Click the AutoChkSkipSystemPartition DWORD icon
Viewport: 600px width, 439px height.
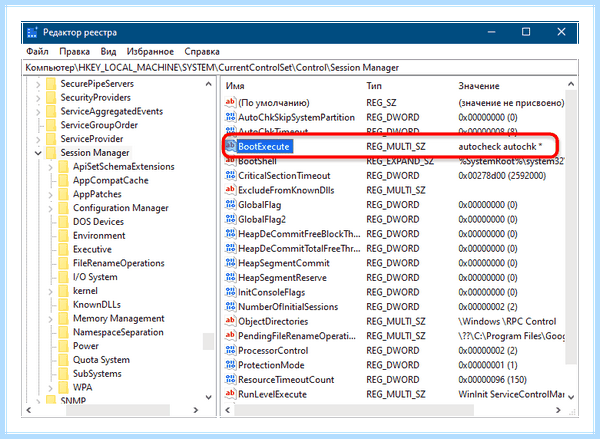[230, 117]
